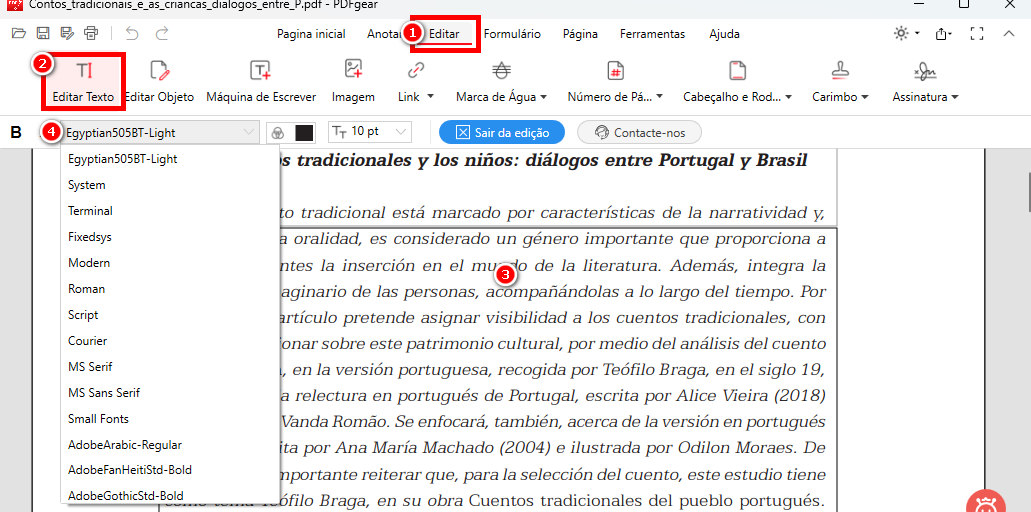Choose MS Sans Serif font

click(170, 393)
